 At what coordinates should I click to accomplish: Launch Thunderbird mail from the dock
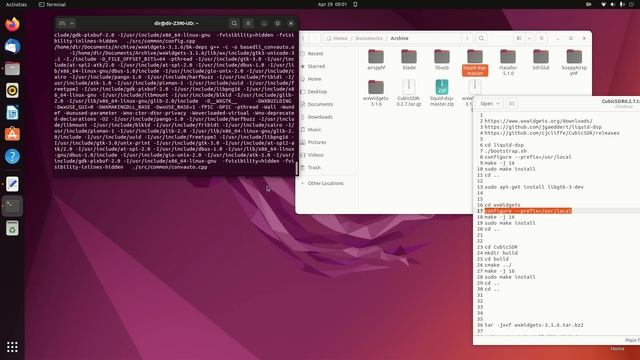coord(12,47)
